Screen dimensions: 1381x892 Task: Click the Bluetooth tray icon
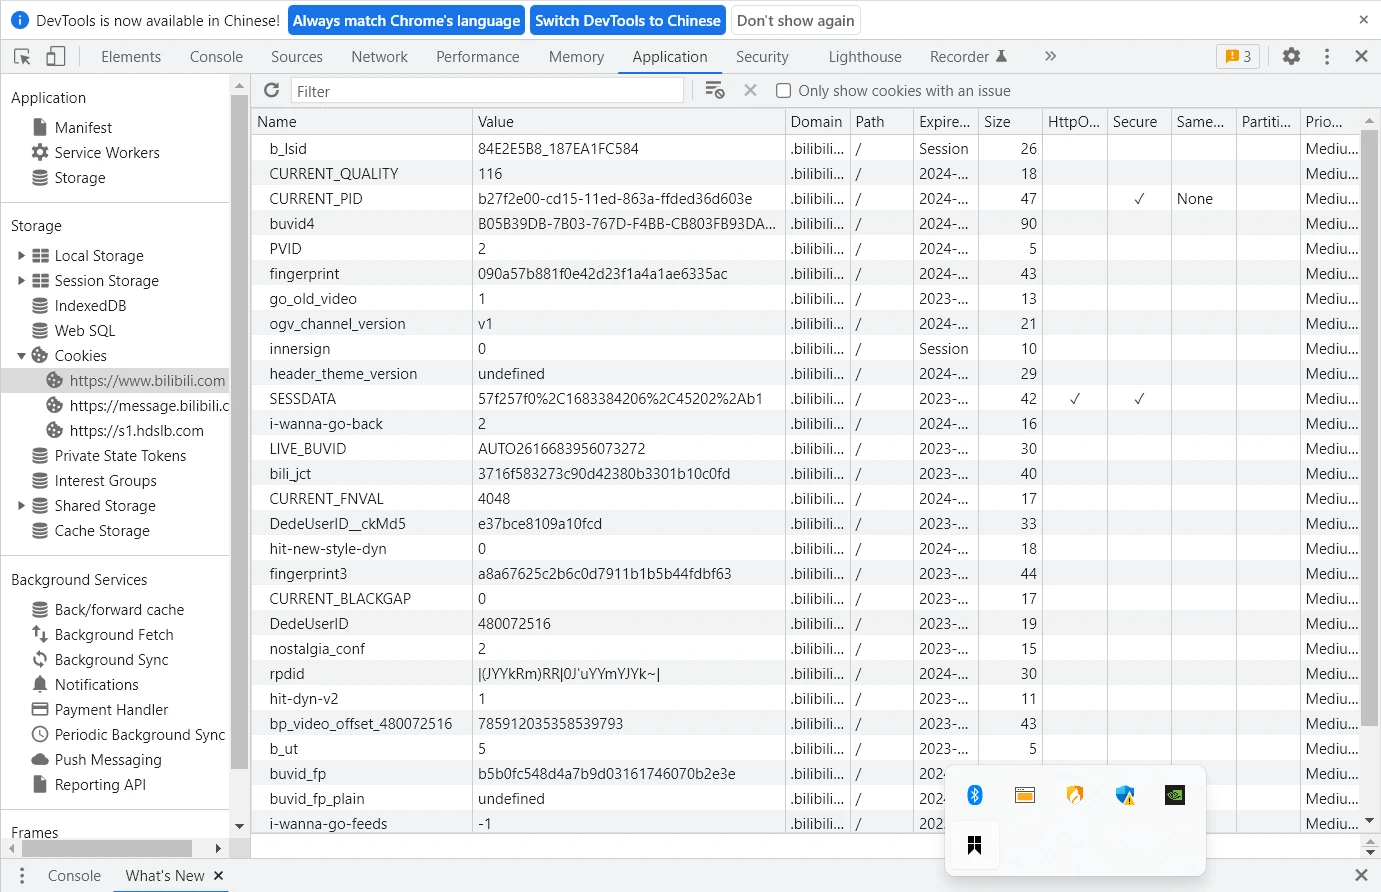coord(975,795)
